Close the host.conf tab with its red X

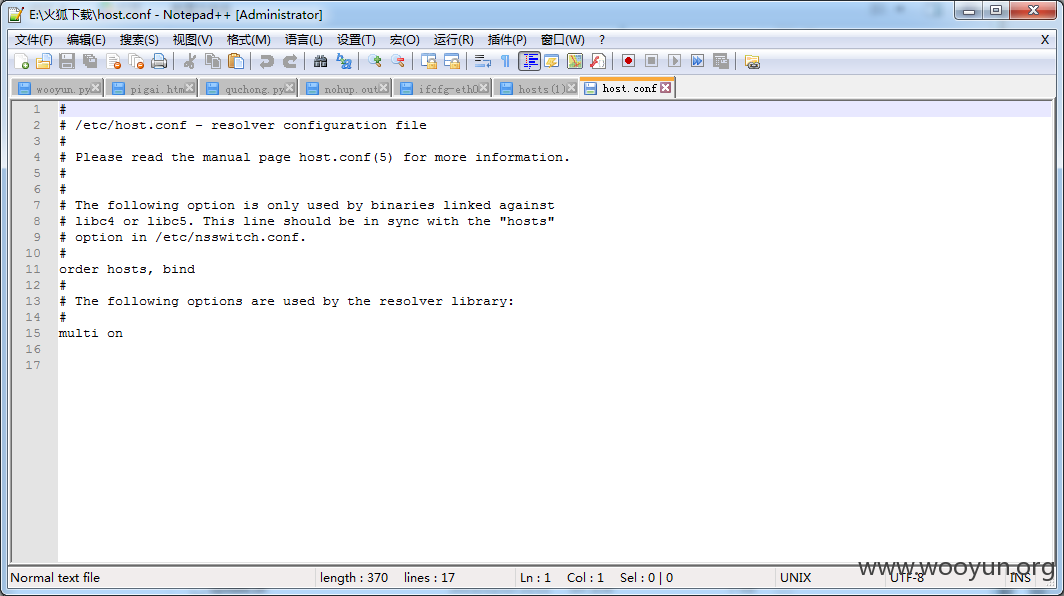pos(666,88)
